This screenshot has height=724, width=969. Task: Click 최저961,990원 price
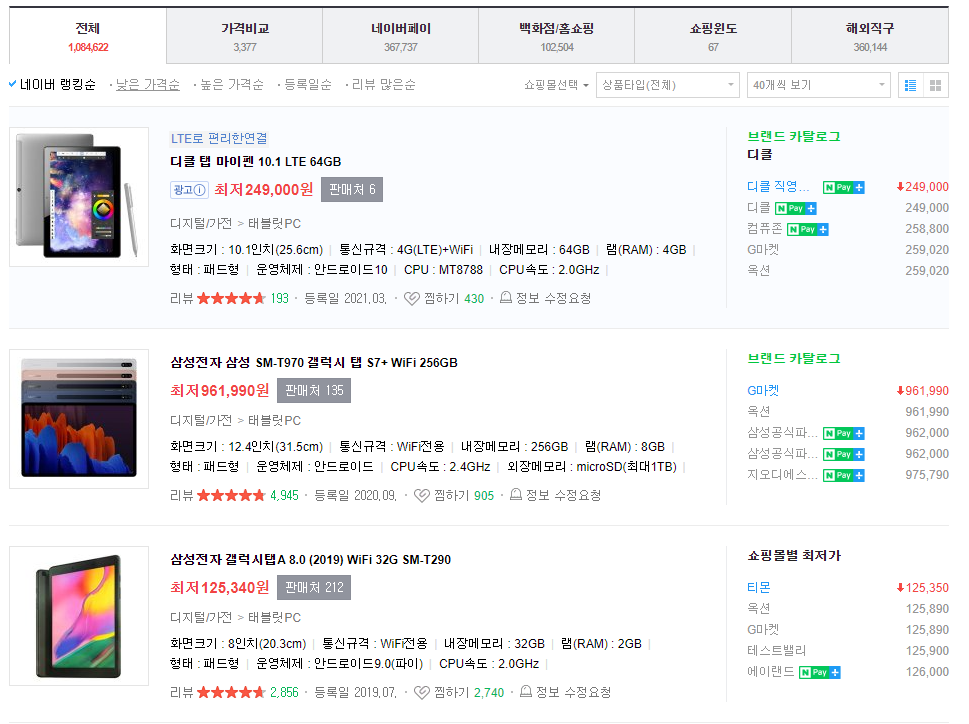pos(220,390)
